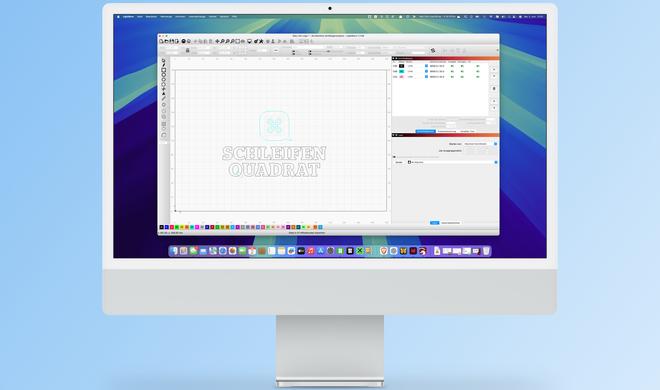Toggle the aspect ratio lock icon
The image size is (660, 390).
(187, 50)
